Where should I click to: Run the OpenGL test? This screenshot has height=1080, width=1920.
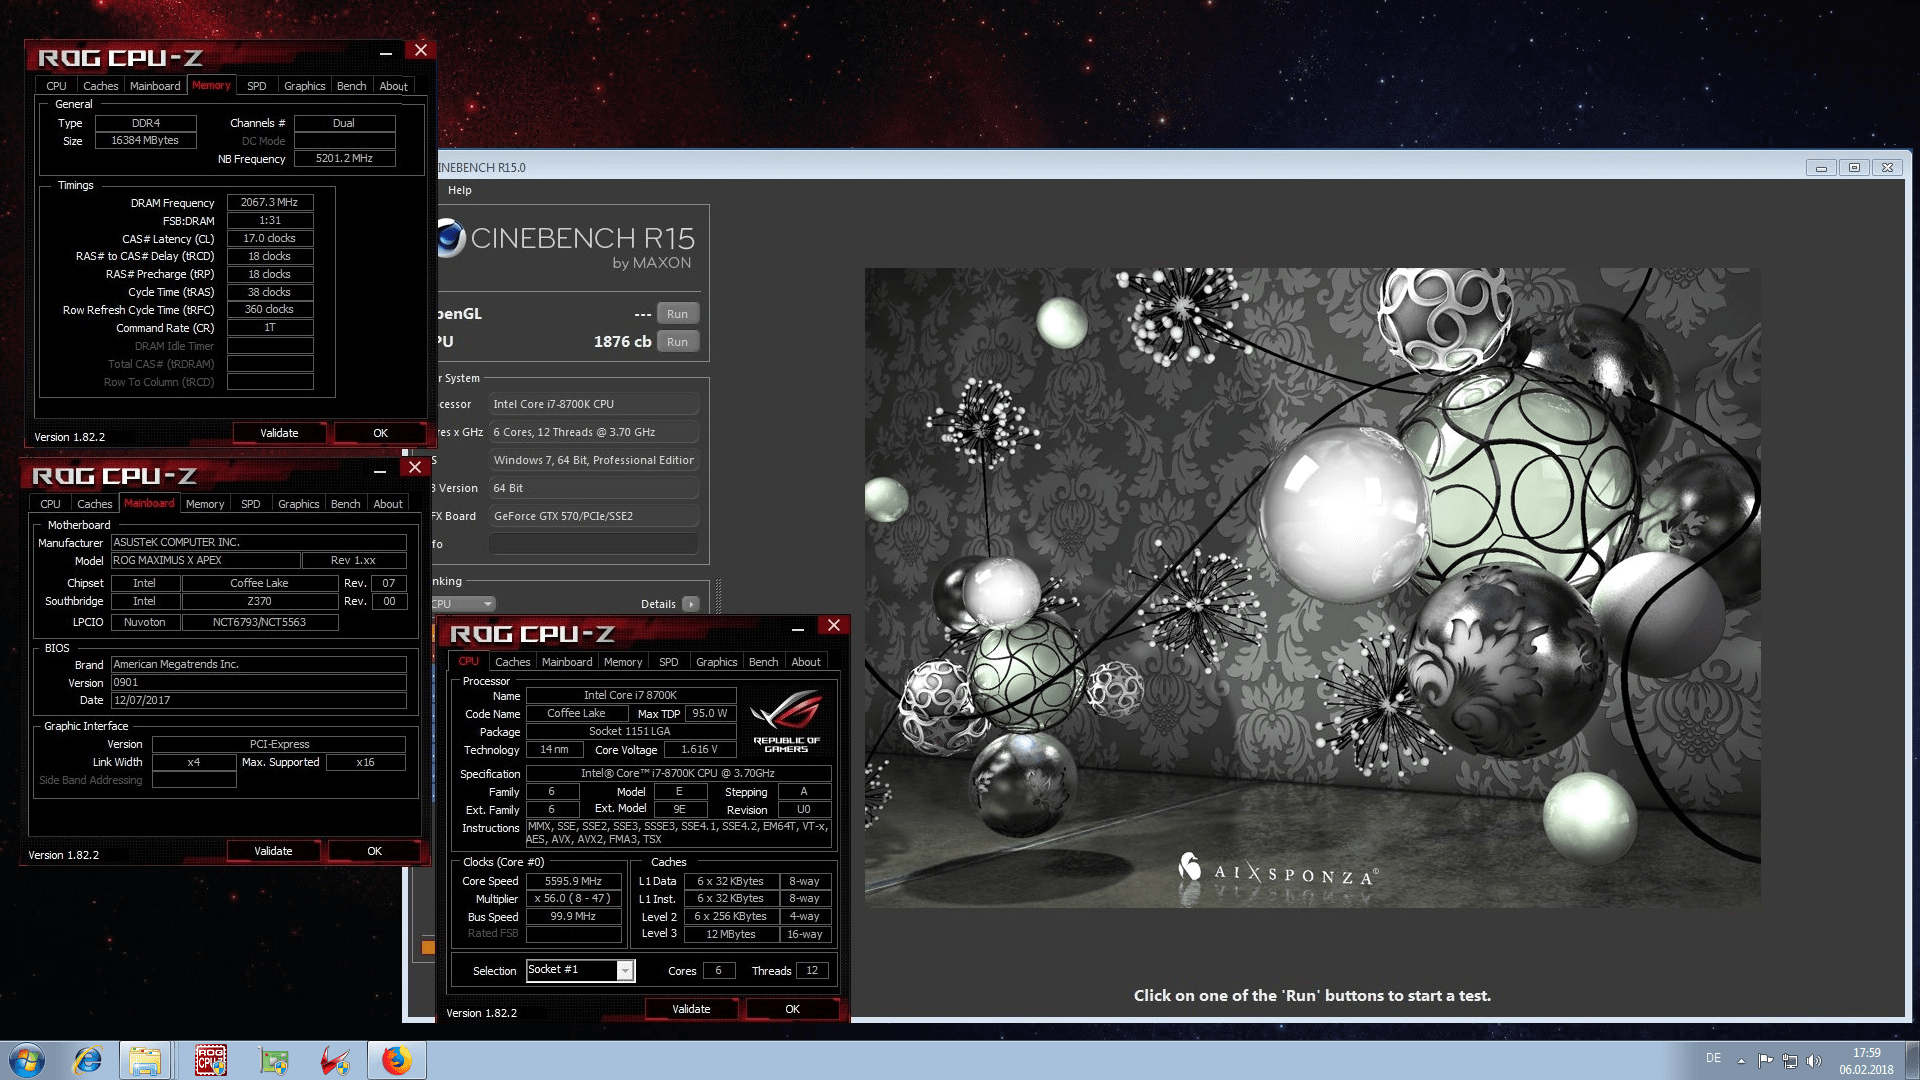click(677, 314)
